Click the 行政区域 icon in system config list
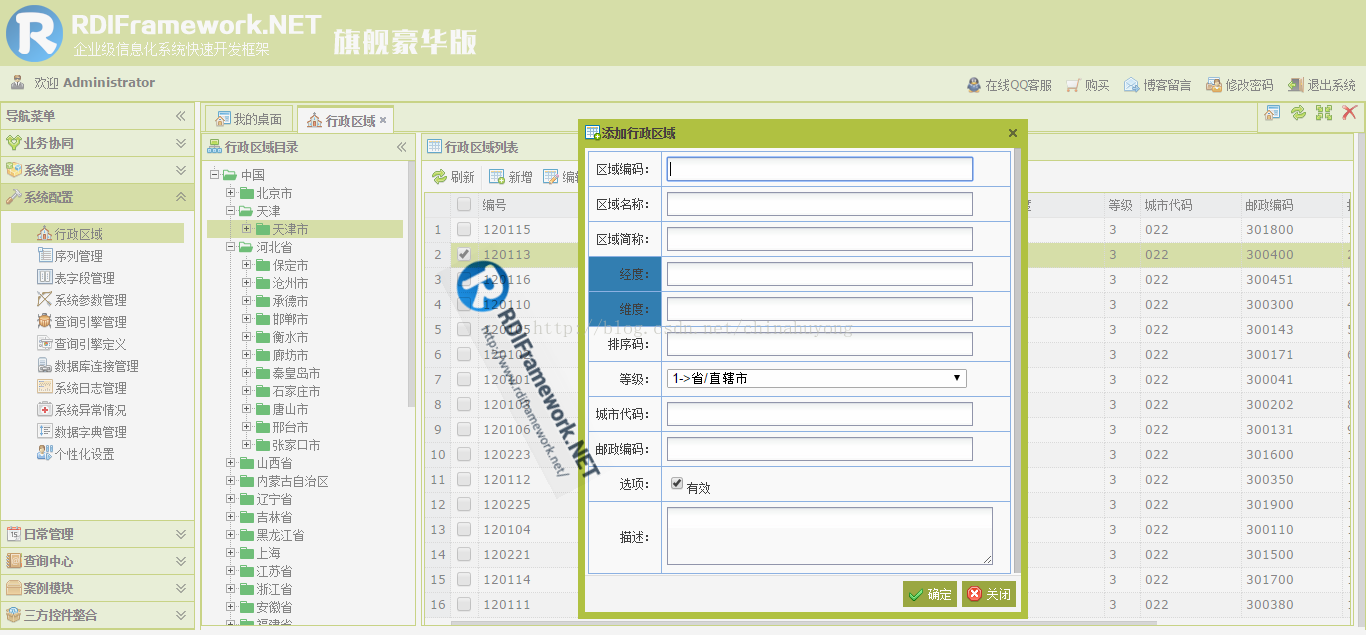 tap(44, 234)
